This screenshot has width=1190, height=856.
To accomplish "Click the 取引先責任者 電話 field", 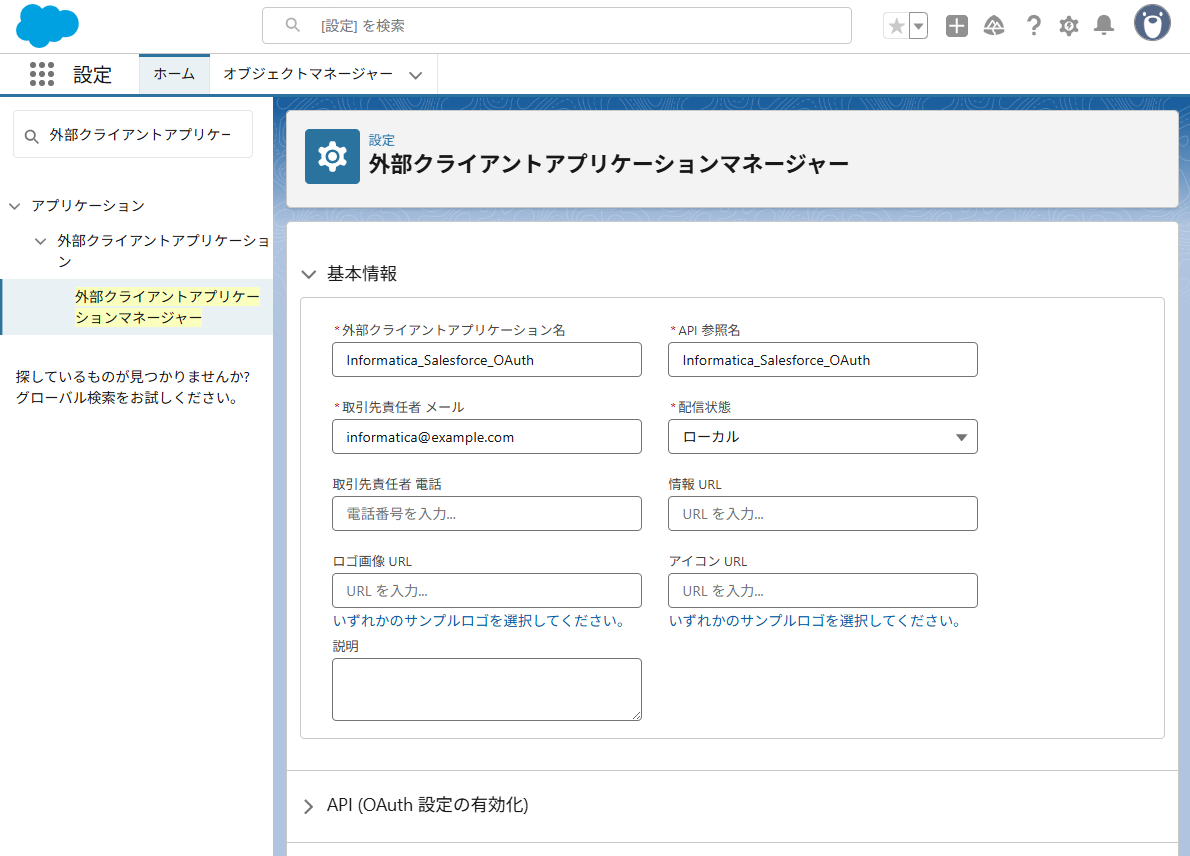I will (x=486, y=514).
